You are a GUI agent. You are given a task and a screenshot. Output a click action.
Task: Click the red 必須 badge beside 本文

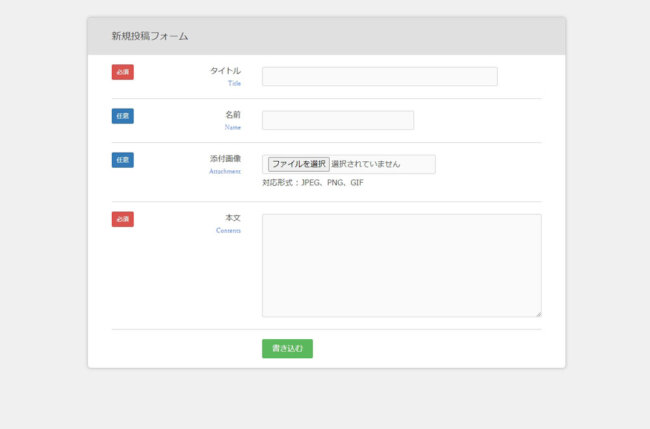122,219
